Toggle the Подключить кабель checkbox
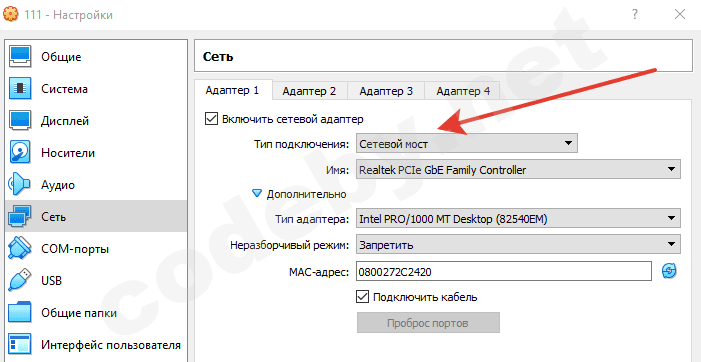This screenshot has height=362, width=701. 362,297
